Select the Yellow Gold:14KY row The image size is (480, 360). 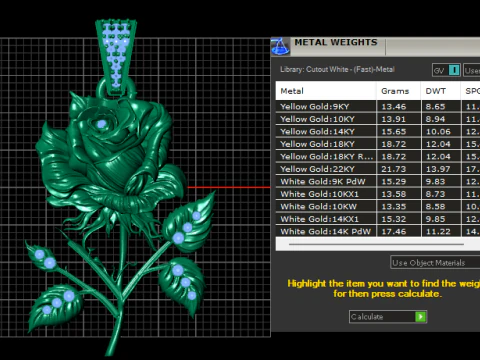[378, 131]
